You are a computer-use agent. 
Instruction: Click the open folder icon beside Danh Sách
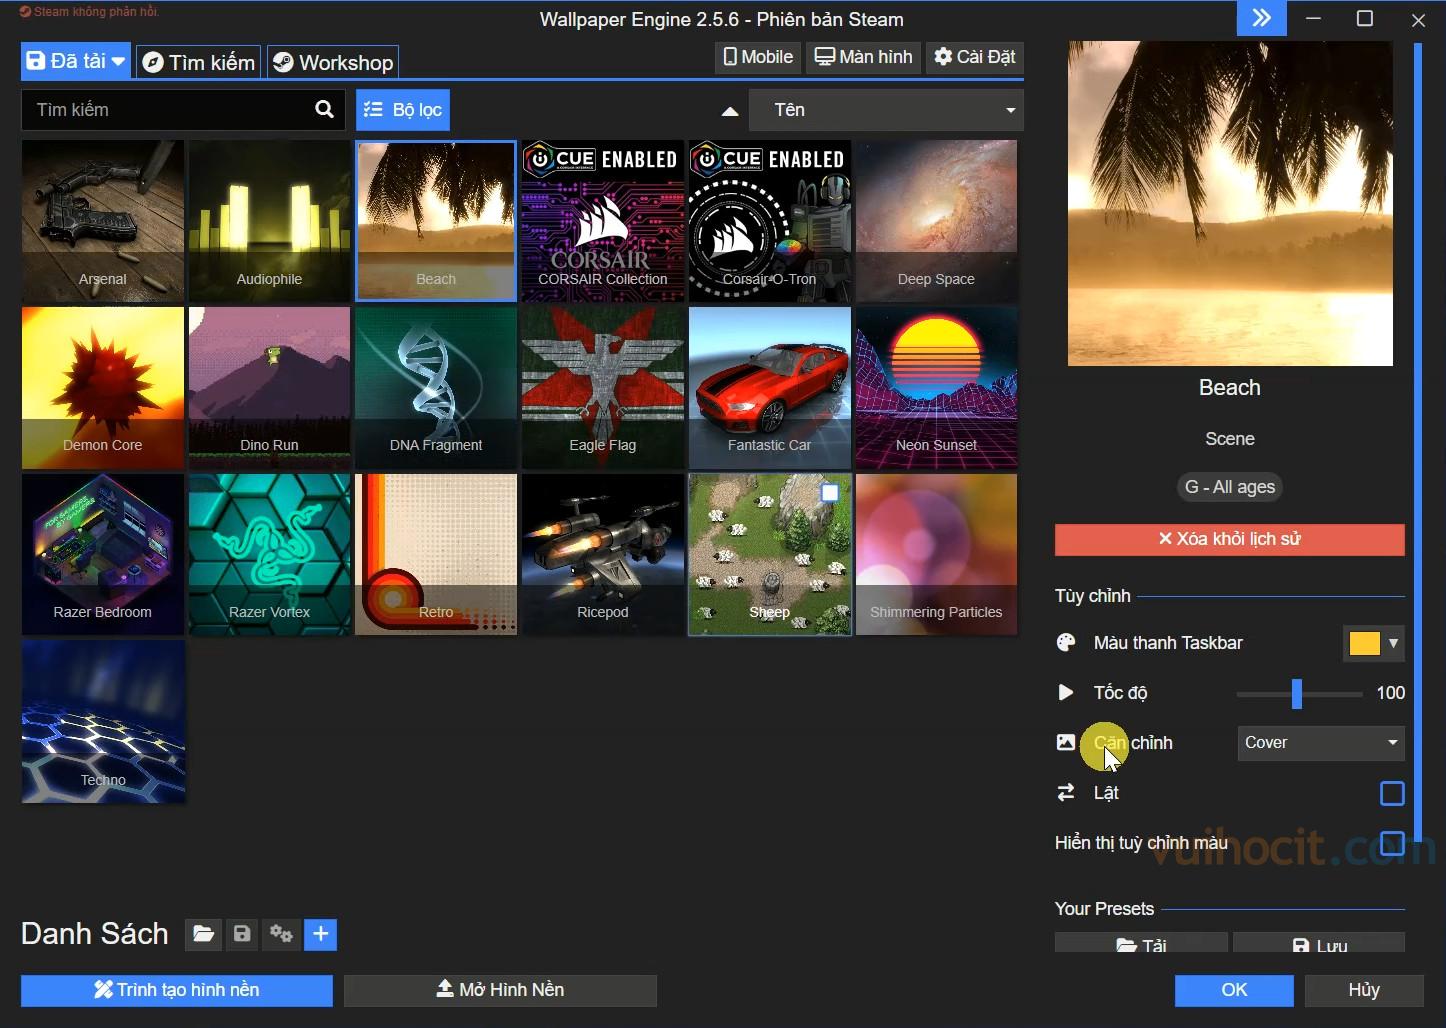coord(203,934)
